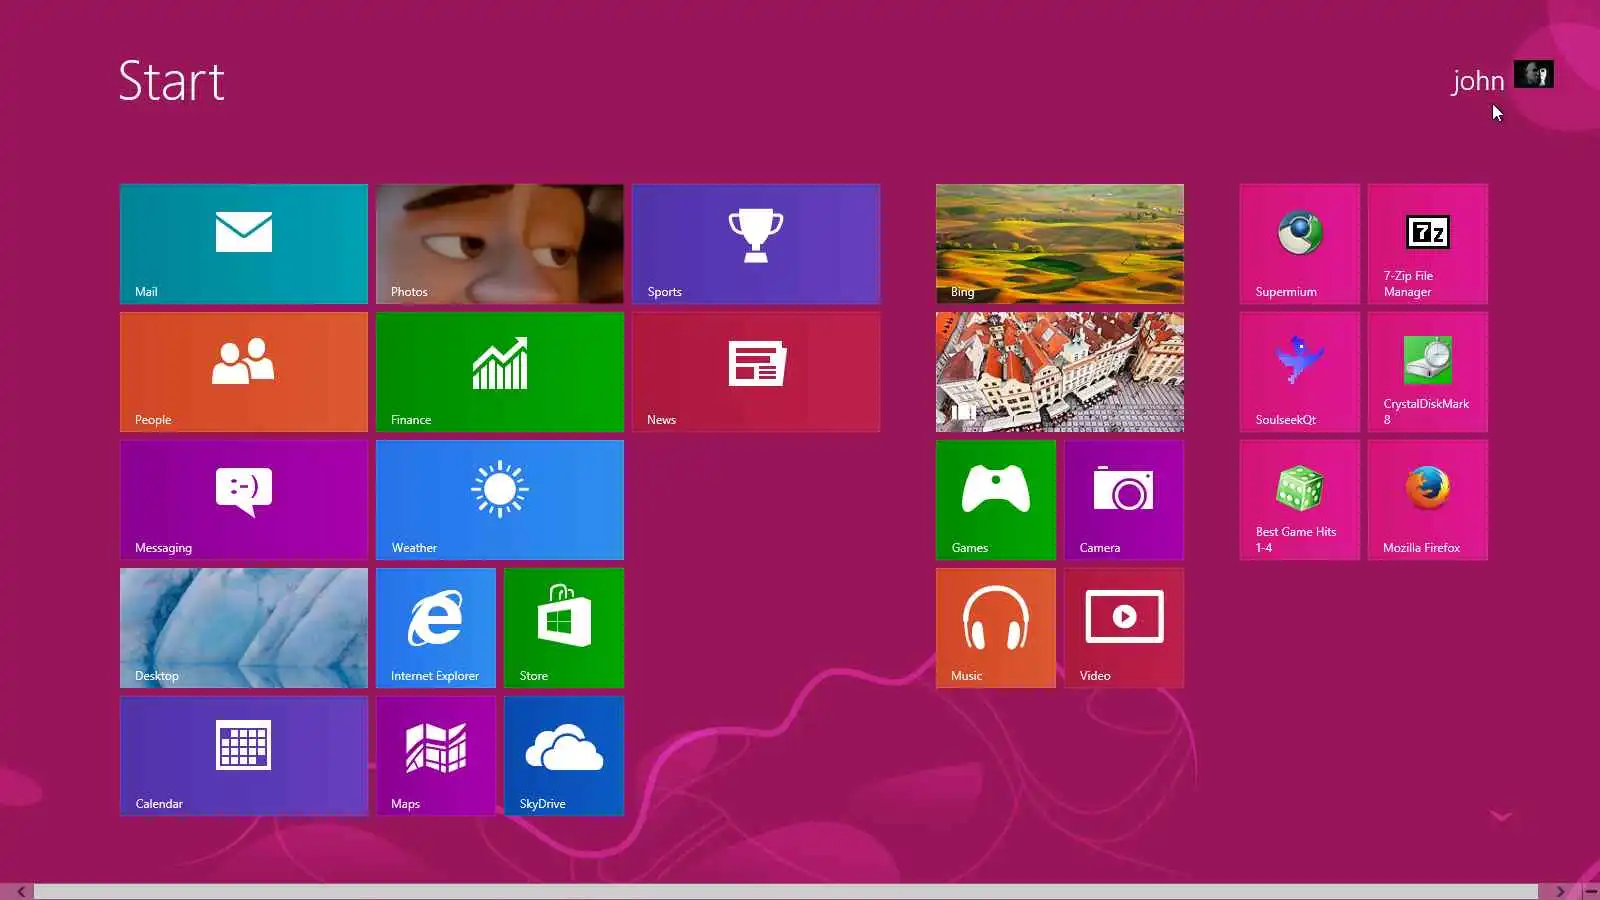Open the Bing landscape tile
The image size is (1600, 900).
click(x=1060, y=244)
